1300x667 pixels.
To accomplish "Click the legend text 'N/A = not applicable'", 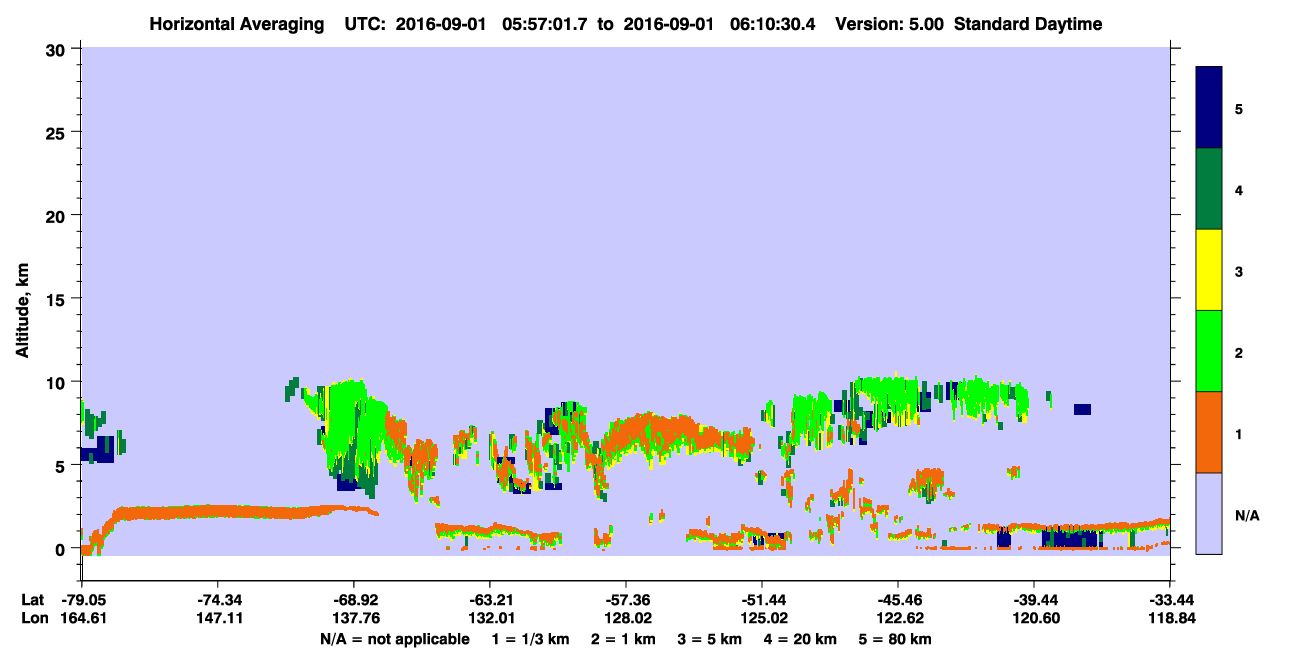I will [394, 638].
